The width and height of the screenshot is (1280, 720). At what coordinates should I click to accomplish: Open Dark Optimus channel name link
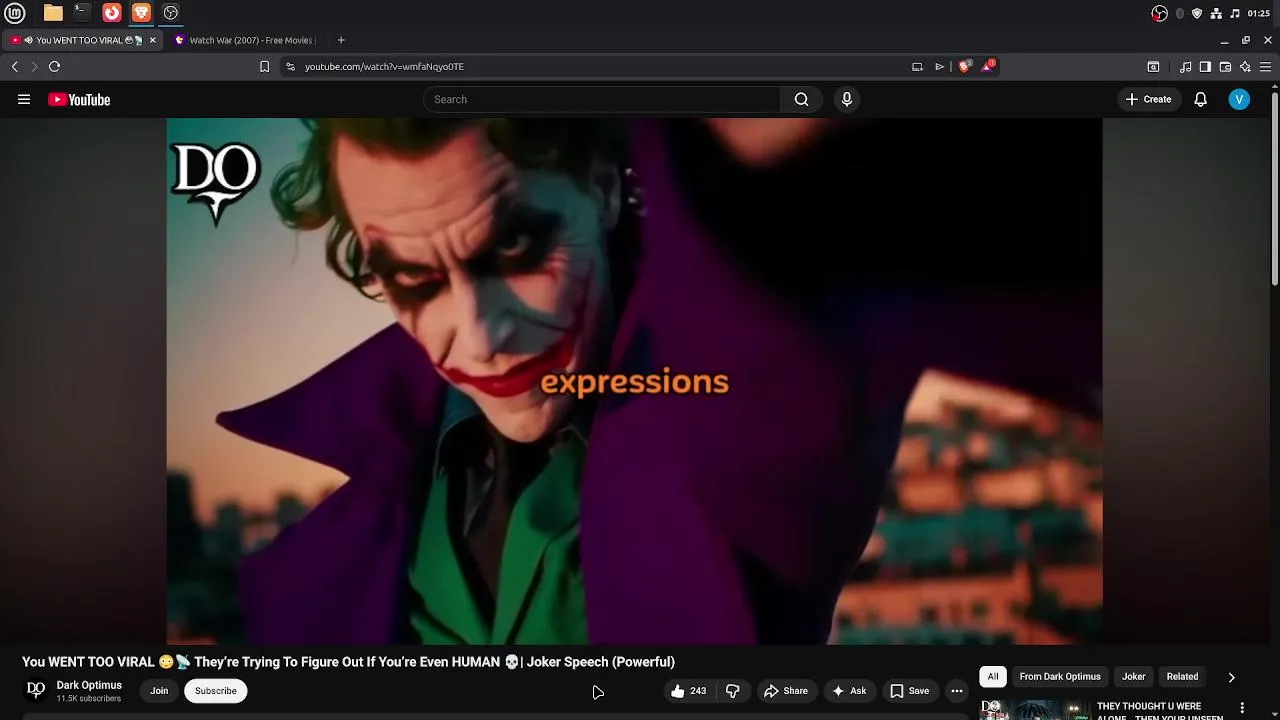(x=89, y=685)
